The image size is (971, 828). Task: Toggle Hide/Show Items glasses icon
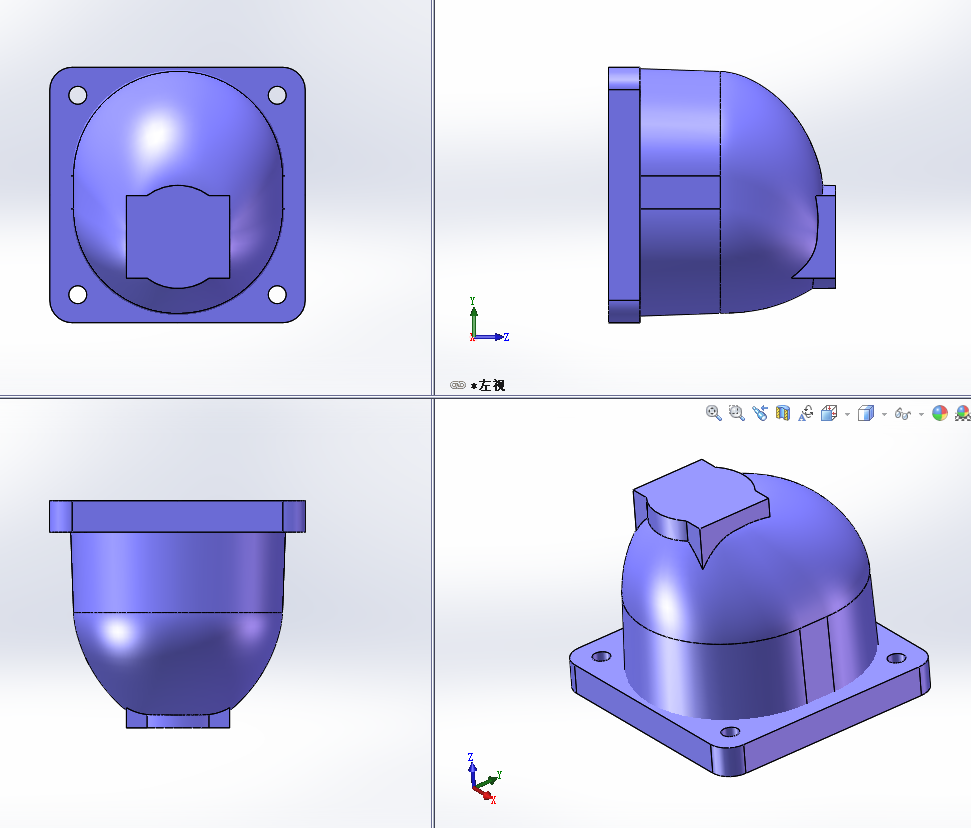point(903,413)
